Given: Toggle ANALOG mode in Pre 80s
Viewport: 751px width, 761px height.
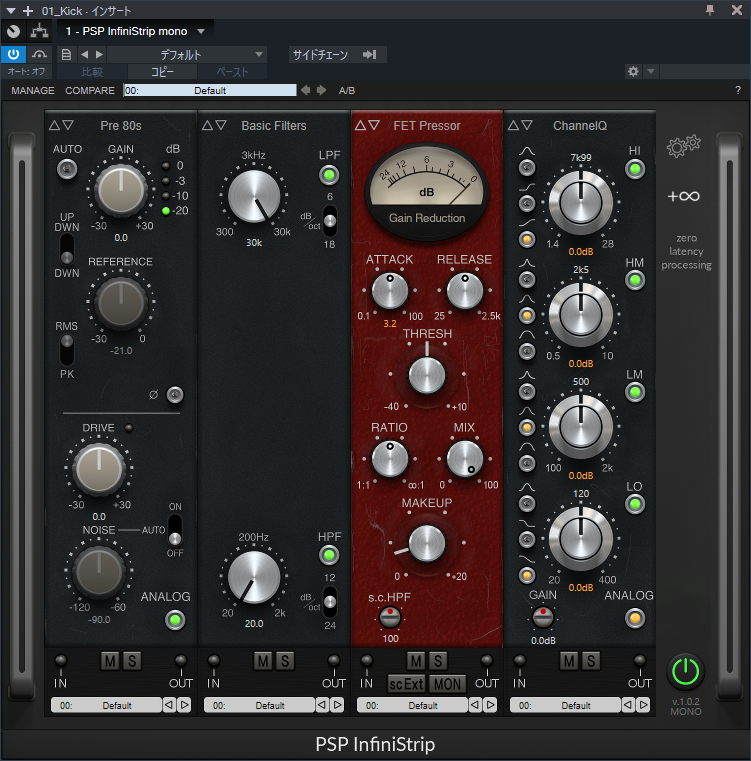Looking at the screenshot, I should click(x=176, y=619).
